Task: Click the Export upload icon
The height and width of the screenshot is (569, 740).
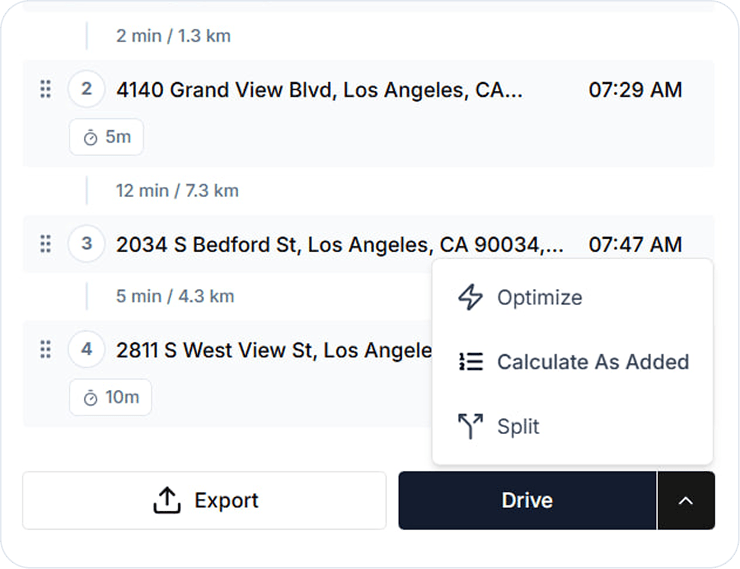Action: click(x=166, y=501)
